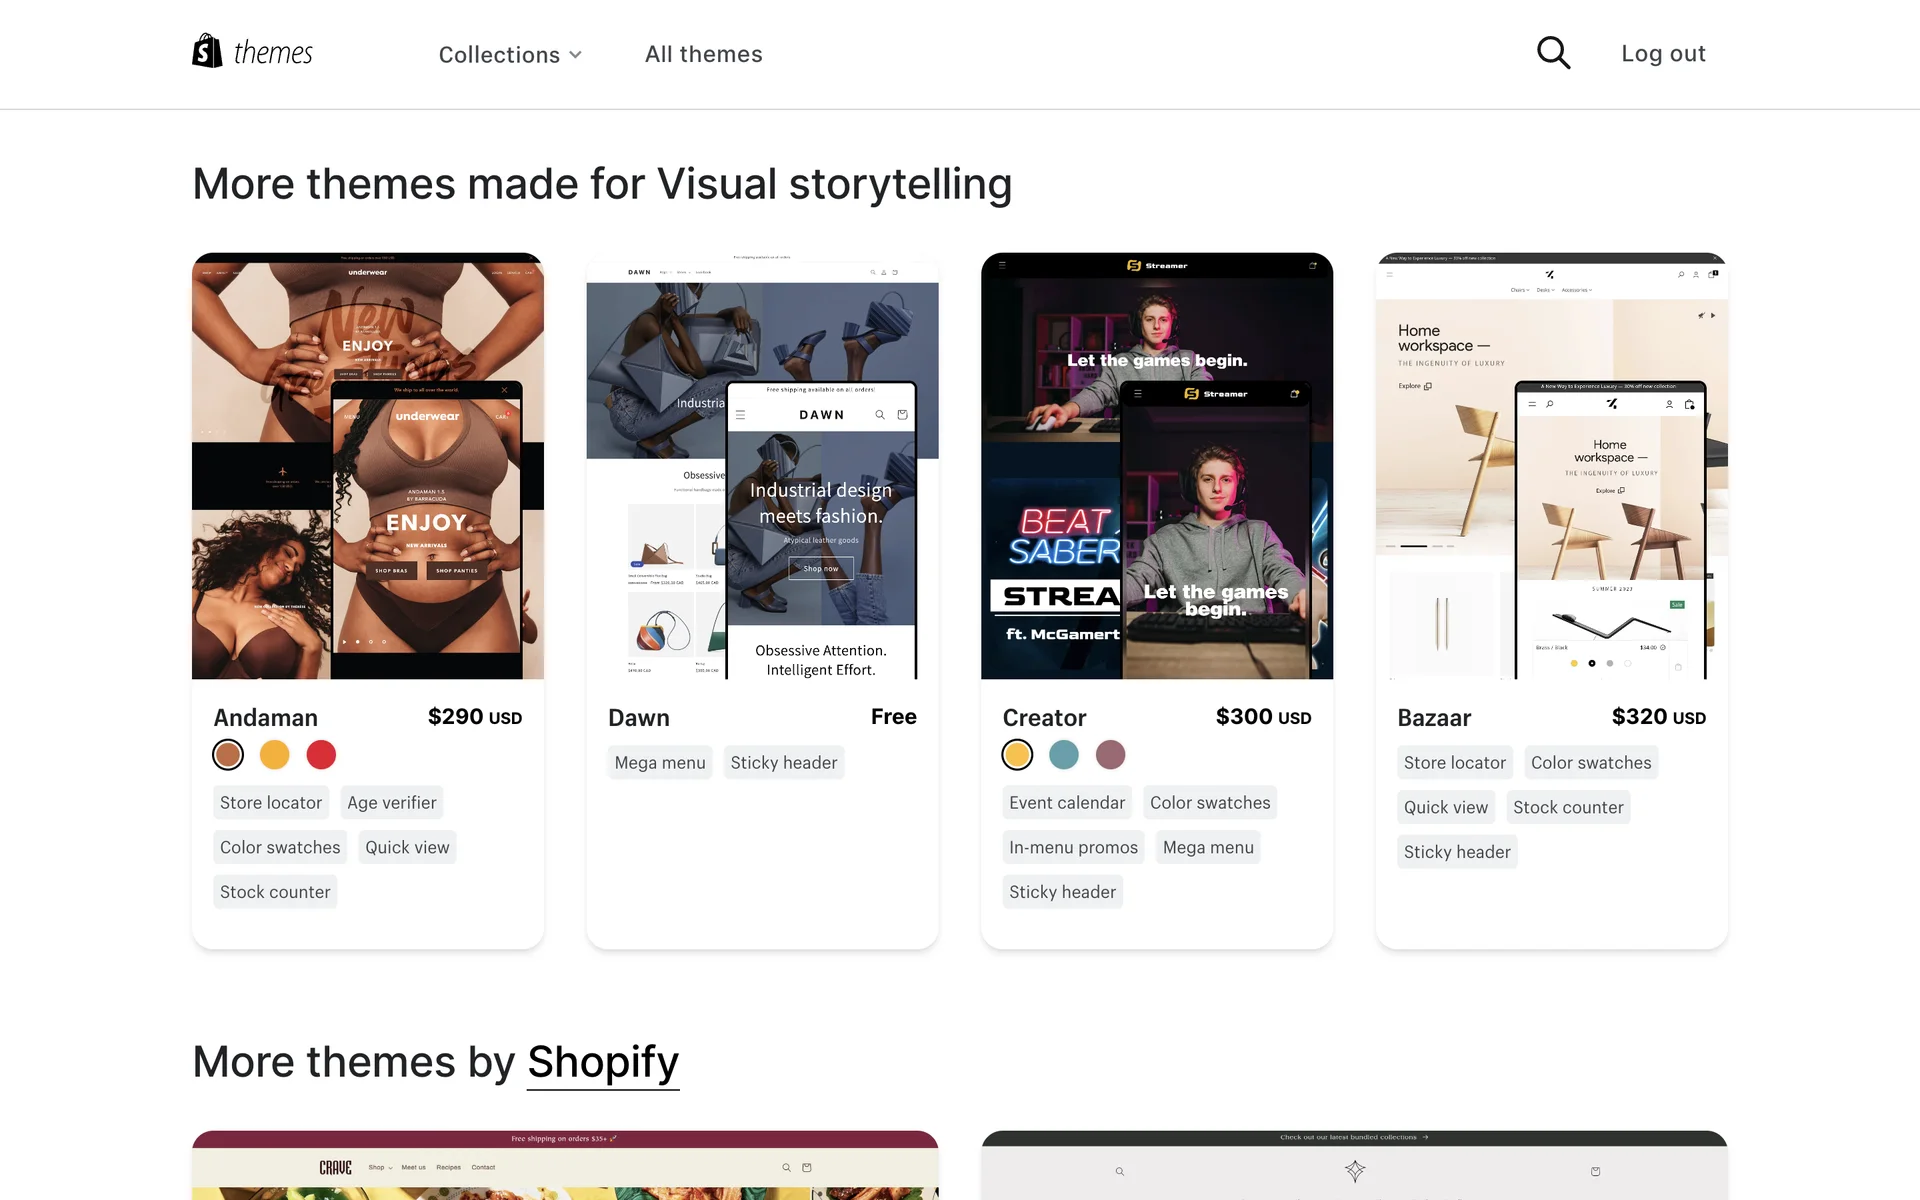Go to All themes
1920x1200 pixels.
pos(703,54)
